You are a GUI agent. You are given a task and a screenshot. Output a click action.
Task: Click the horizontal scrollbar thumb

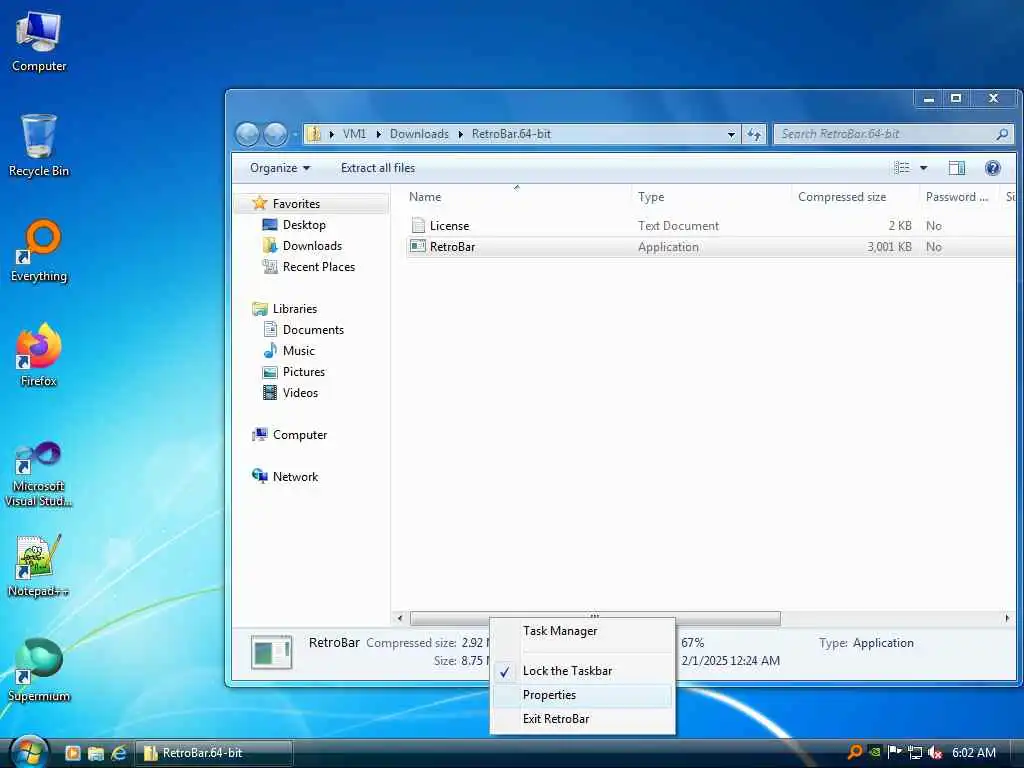click(595, 618)
